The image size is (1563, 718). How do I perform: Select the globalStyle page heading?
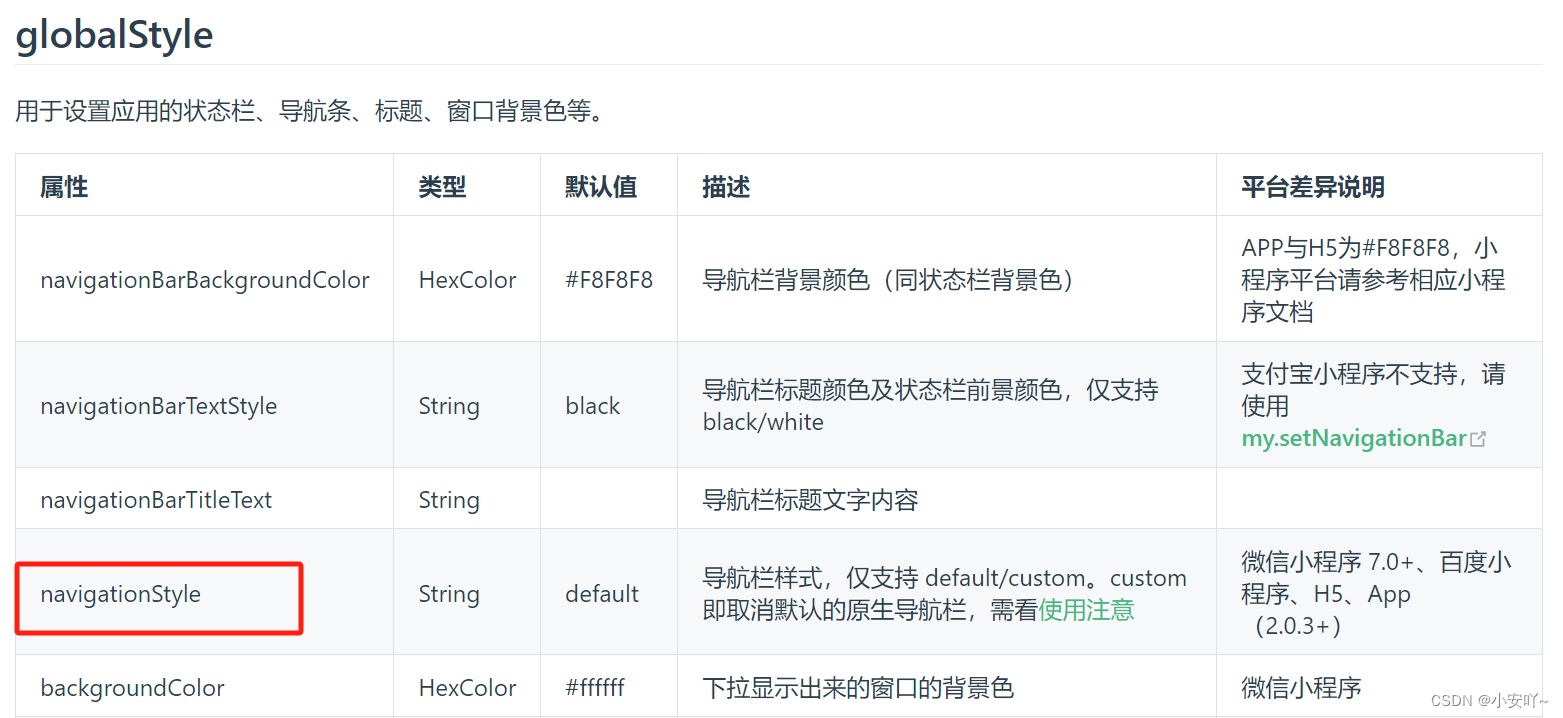pos(113,35)
